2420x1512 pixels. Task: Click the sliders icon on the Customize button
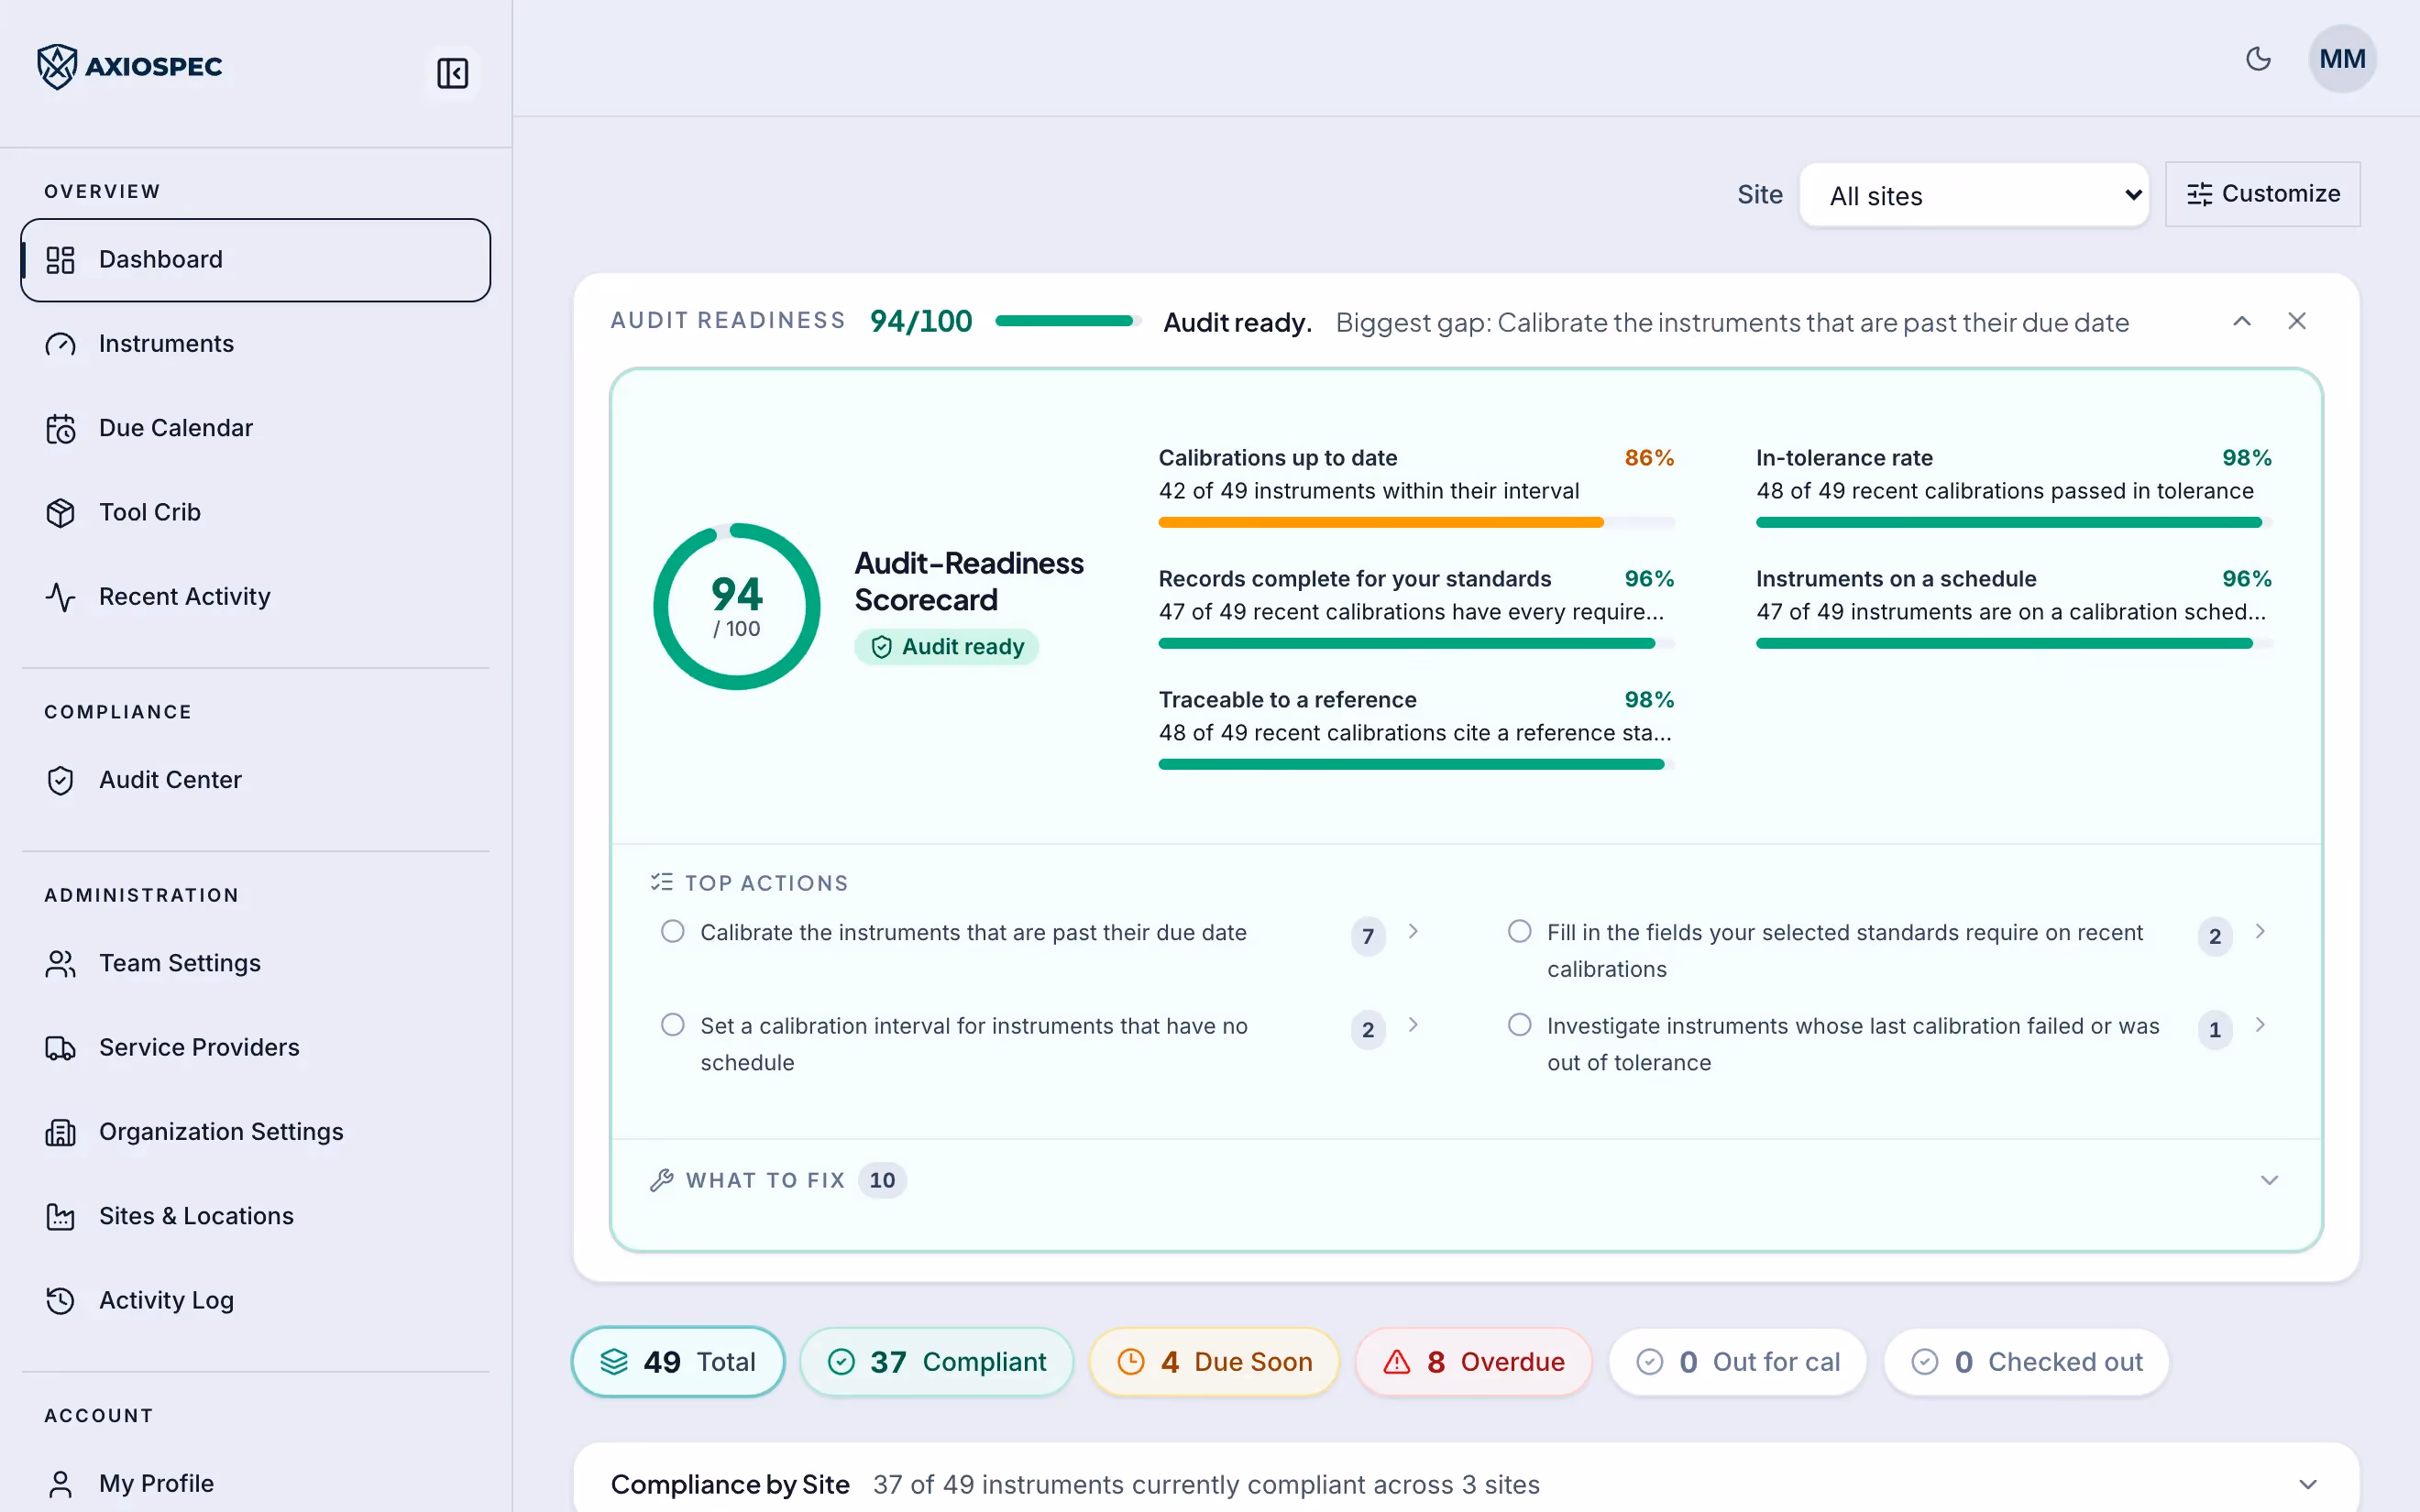click(2199, 194)
